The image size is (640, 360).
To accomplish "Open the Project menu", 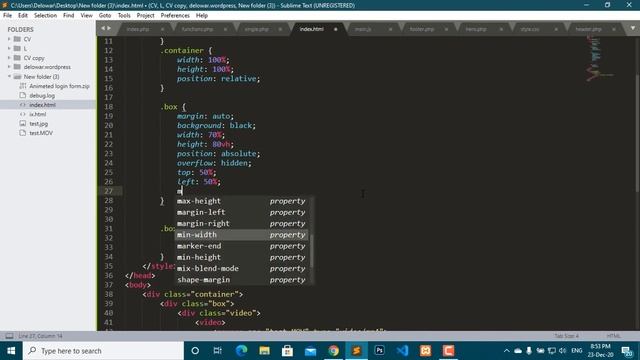I will [x=145, y=16].
